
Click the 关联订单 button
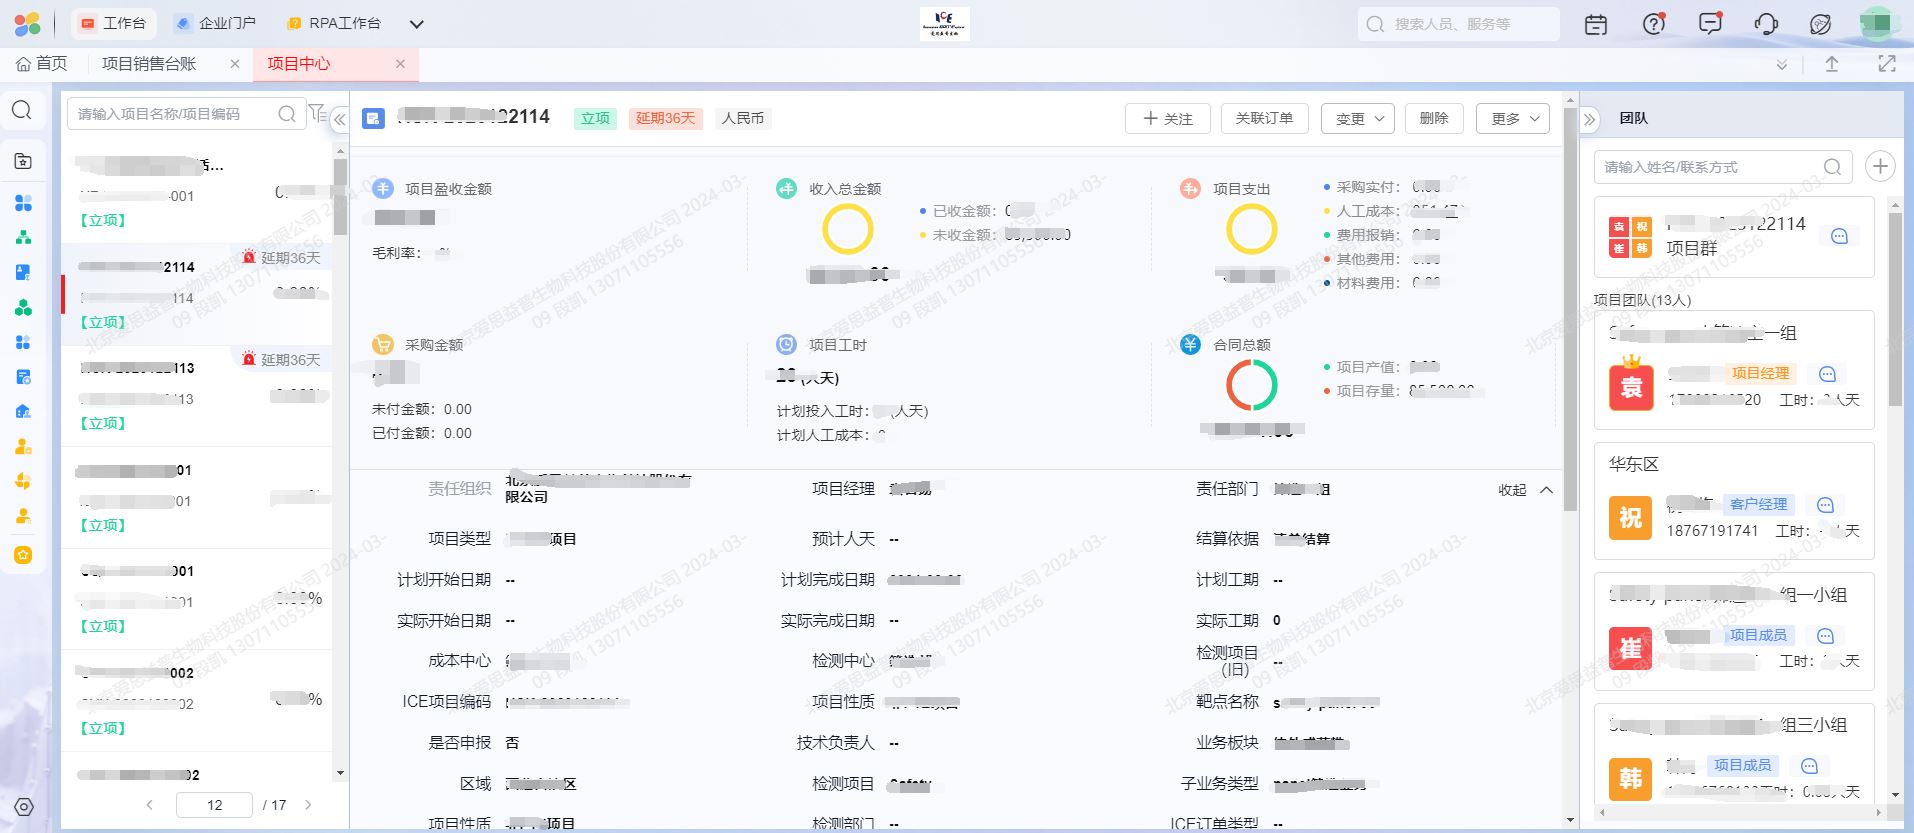tap(1264, 118)
